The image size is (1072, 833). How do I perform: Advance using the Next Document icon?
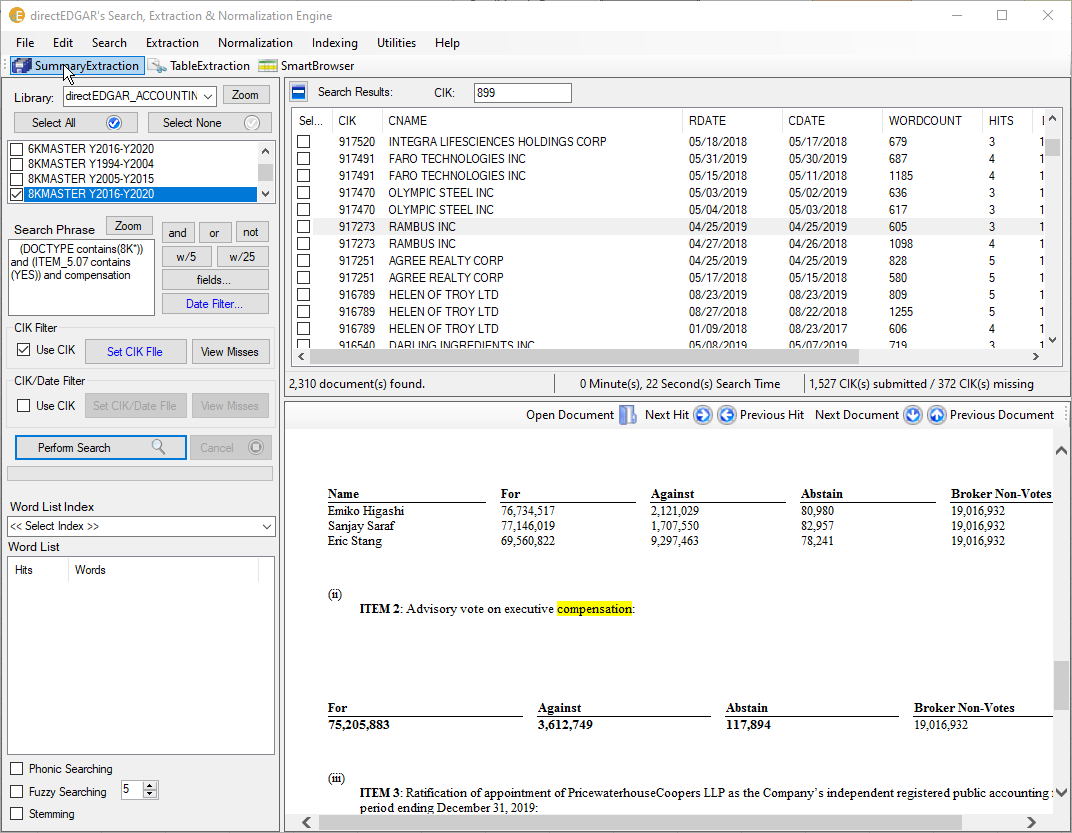pyautogui.click(x=912, y=415)
